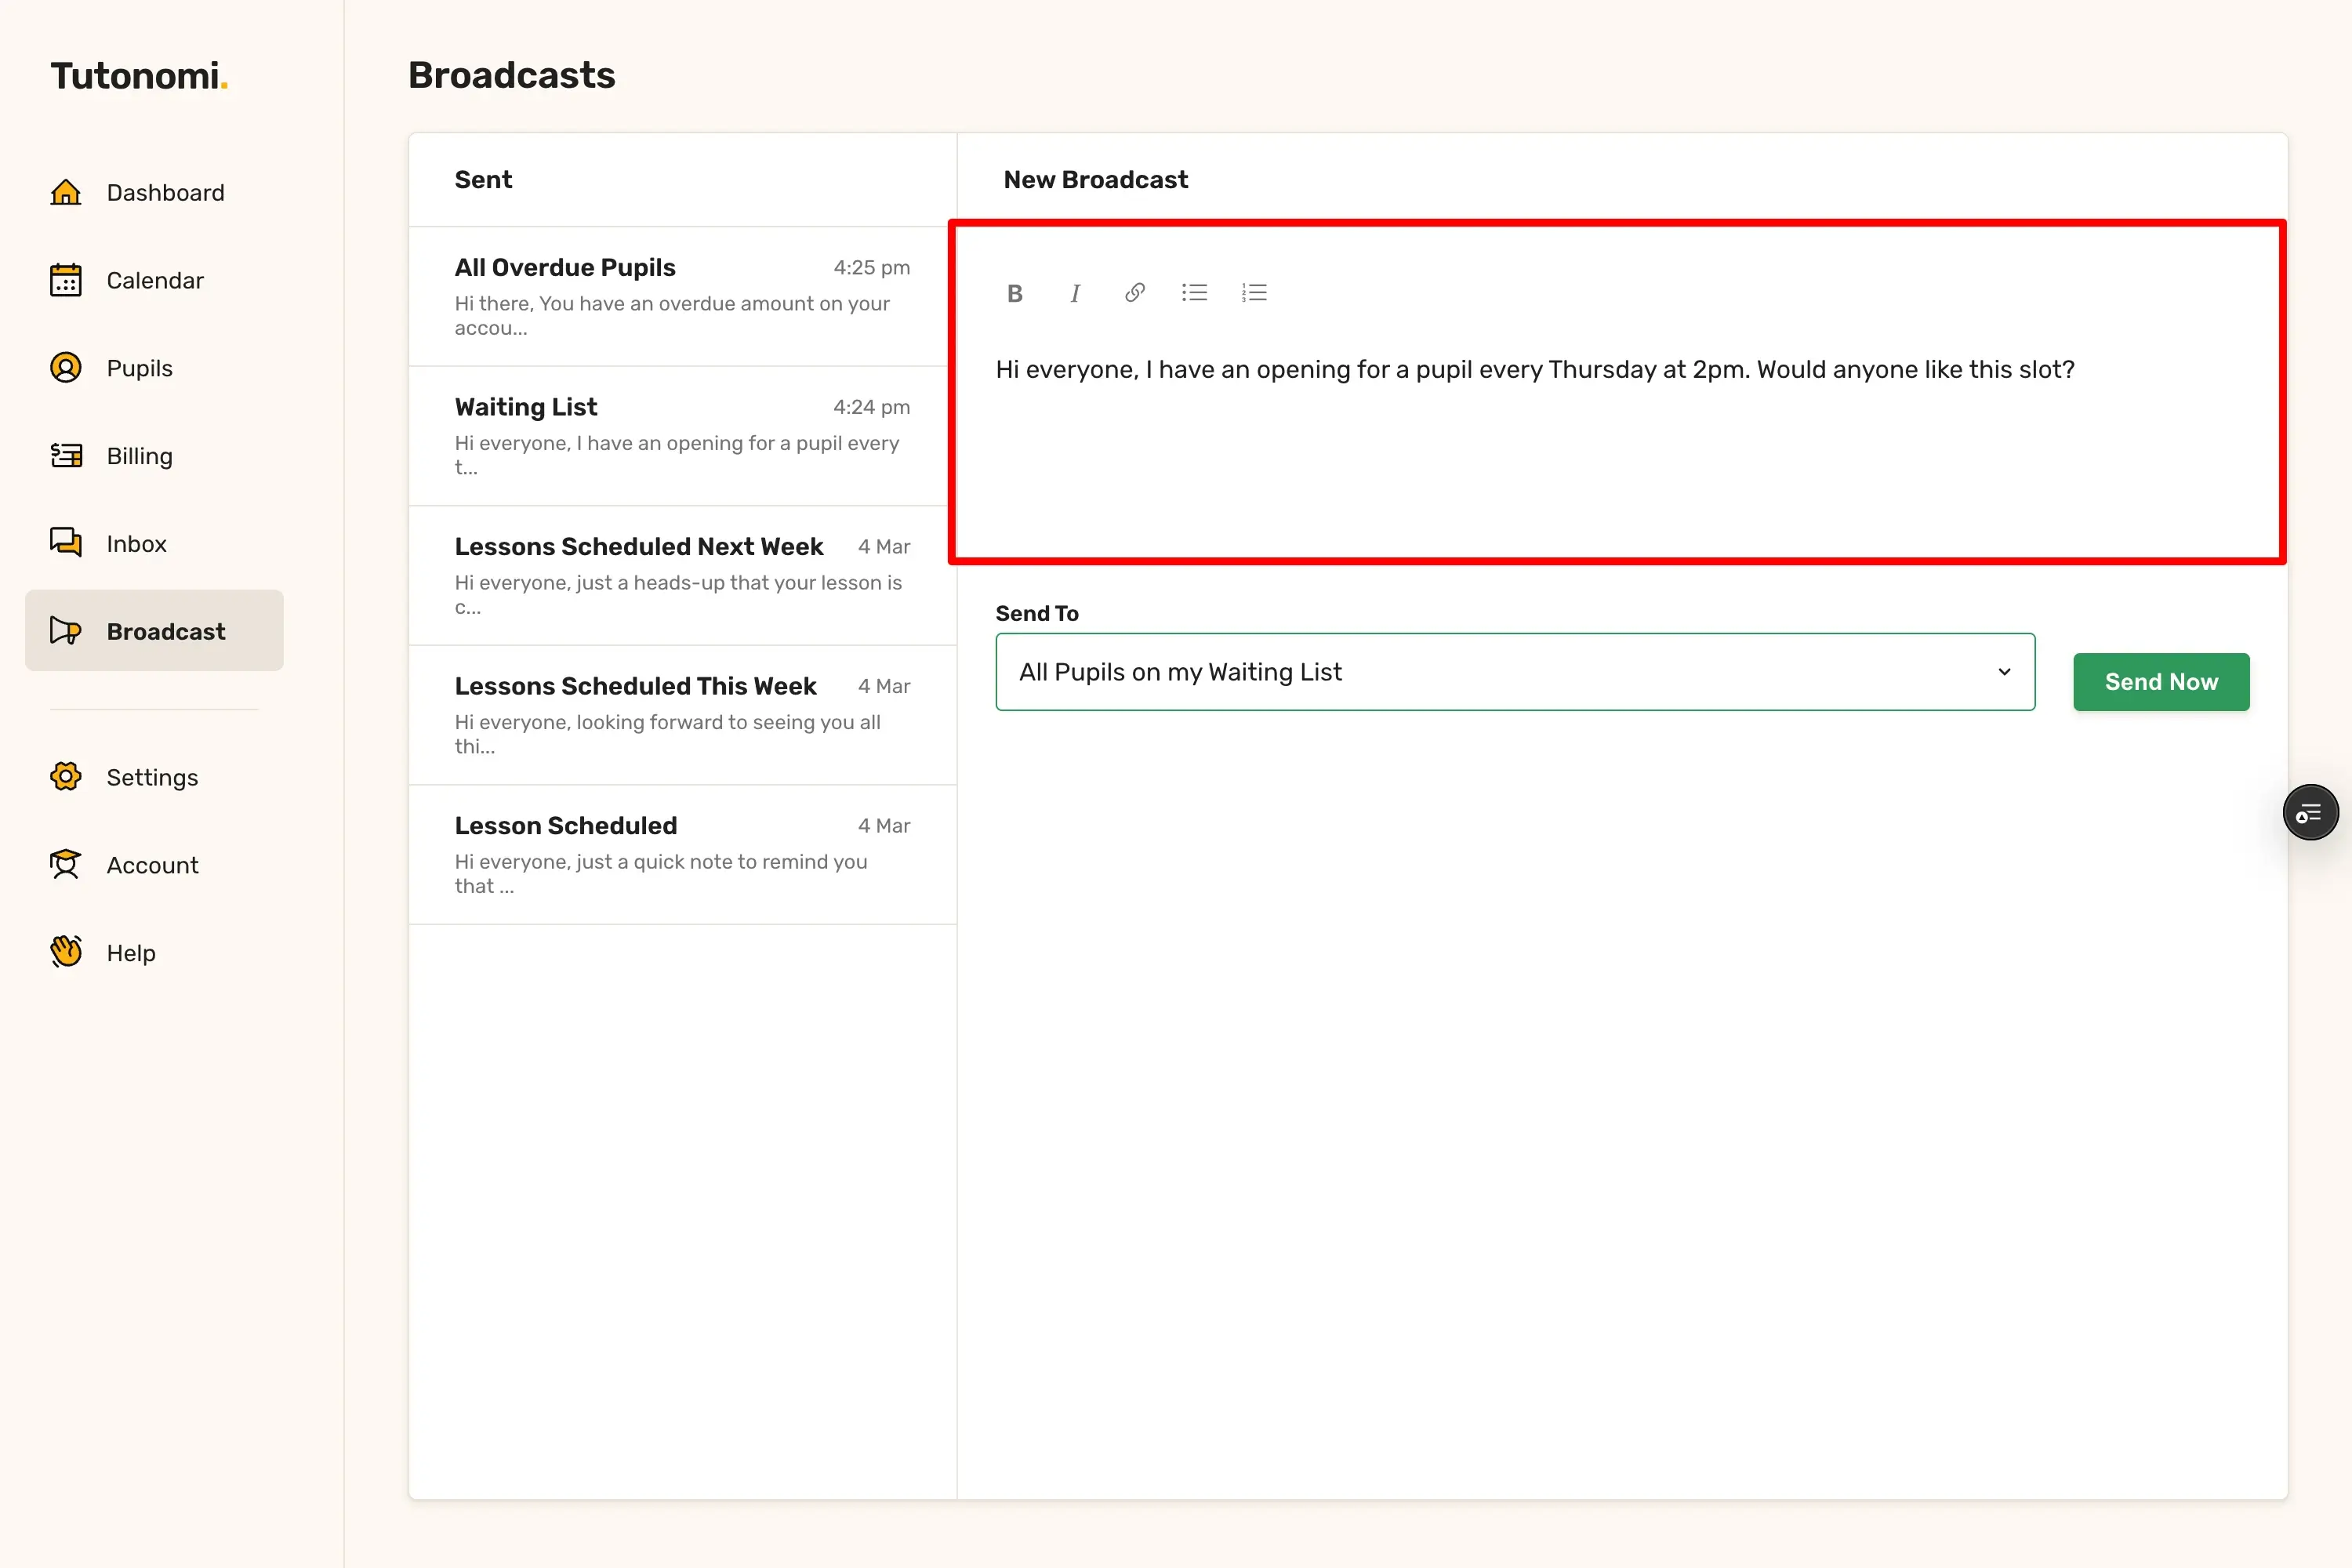
Task: Toggle italic formatting in editor
Action: point(1075,293)
